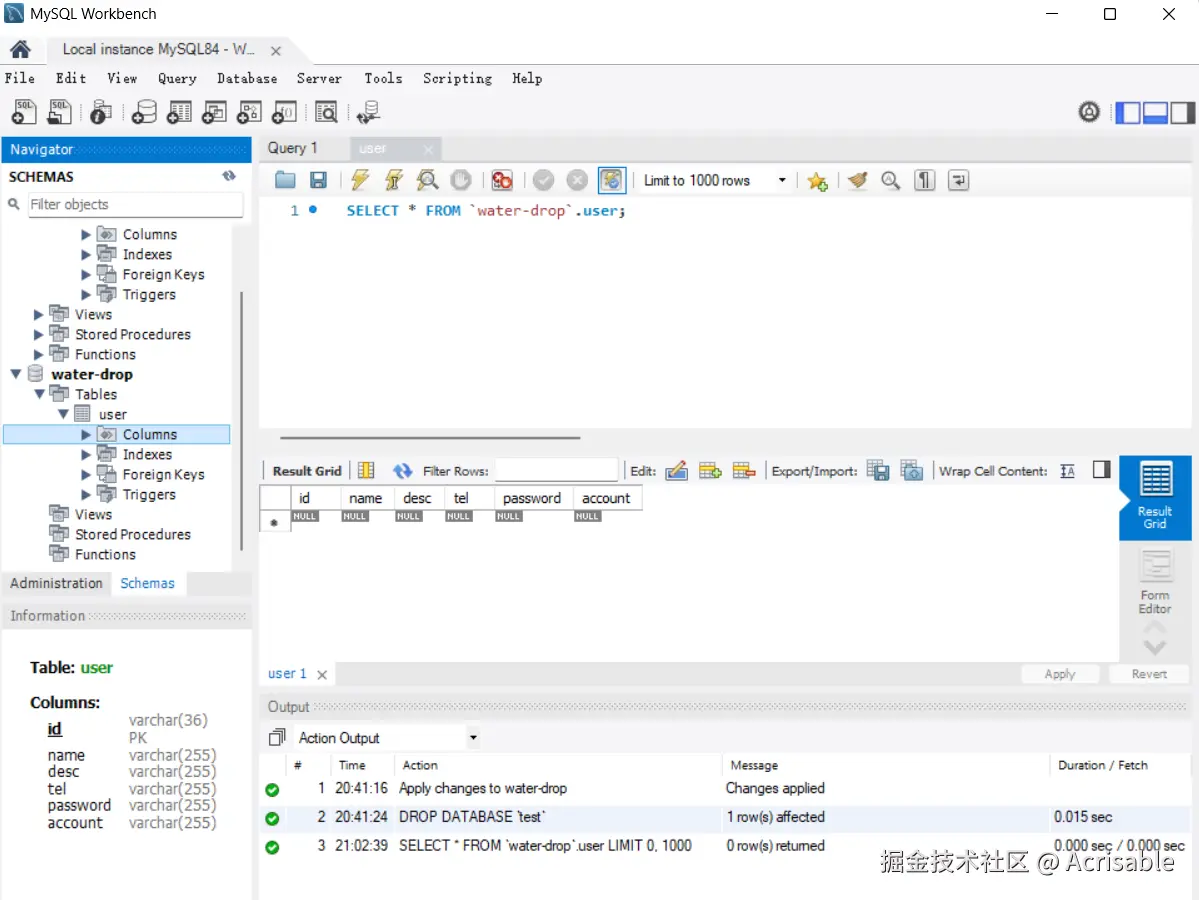Import records from external file icon
1199x900 pixels.
click(911, 471)
